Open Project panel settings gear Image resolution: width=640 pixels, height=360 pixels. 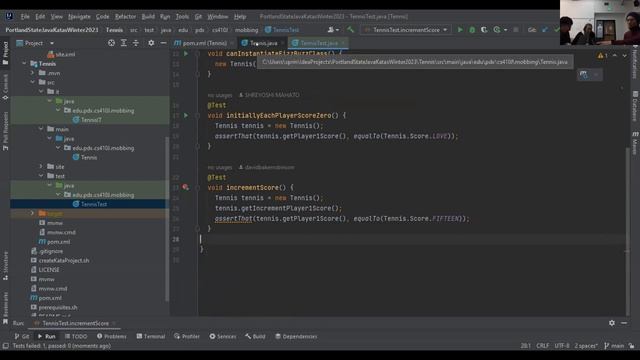pyautogui.click(x=151, y=43)
